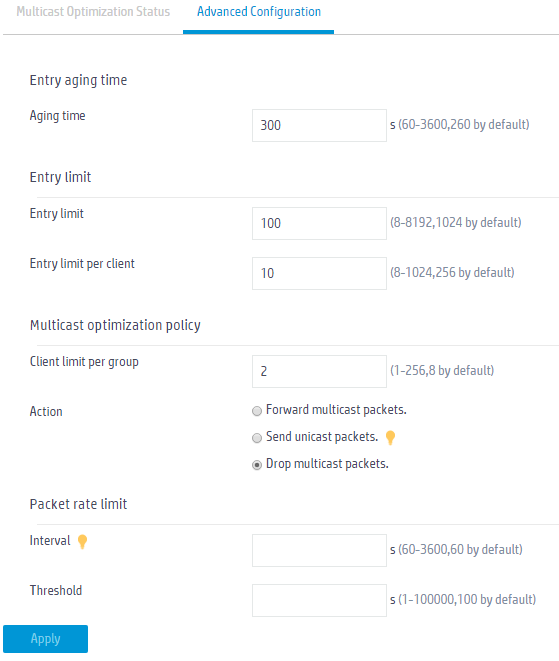Click the Aging time field label

[57, 116]
